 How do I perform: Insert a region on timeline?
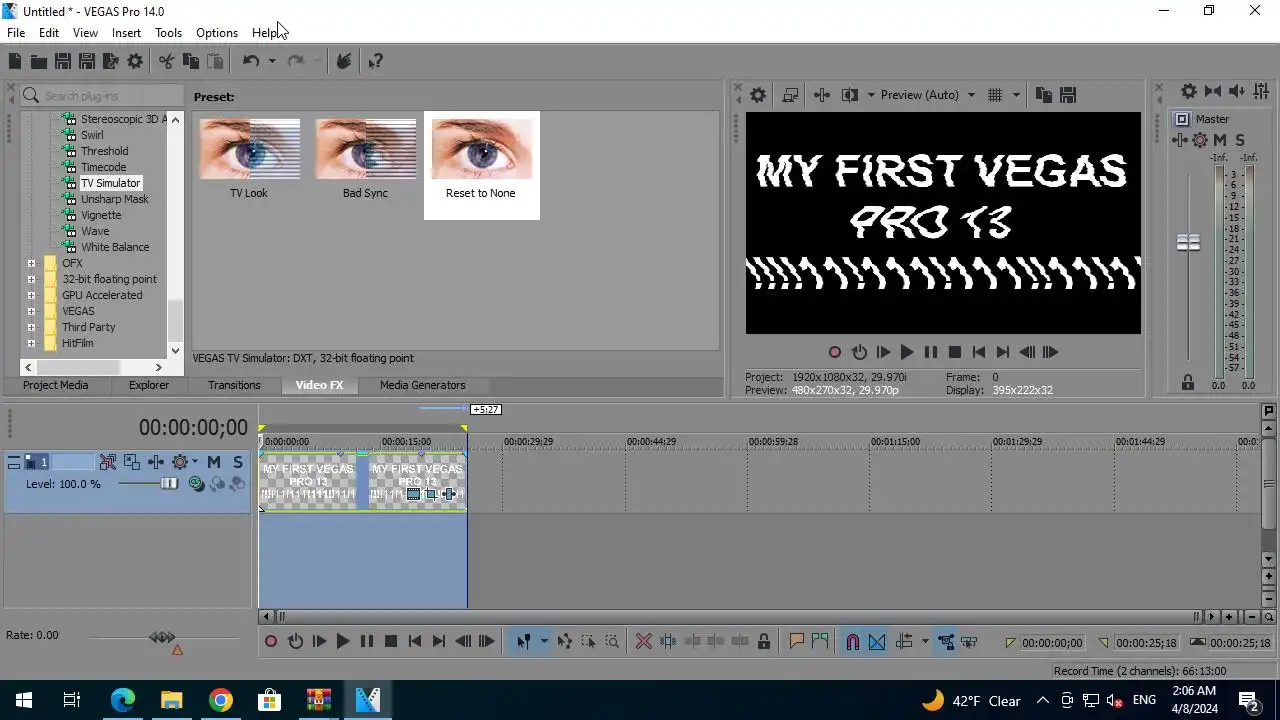821,642
